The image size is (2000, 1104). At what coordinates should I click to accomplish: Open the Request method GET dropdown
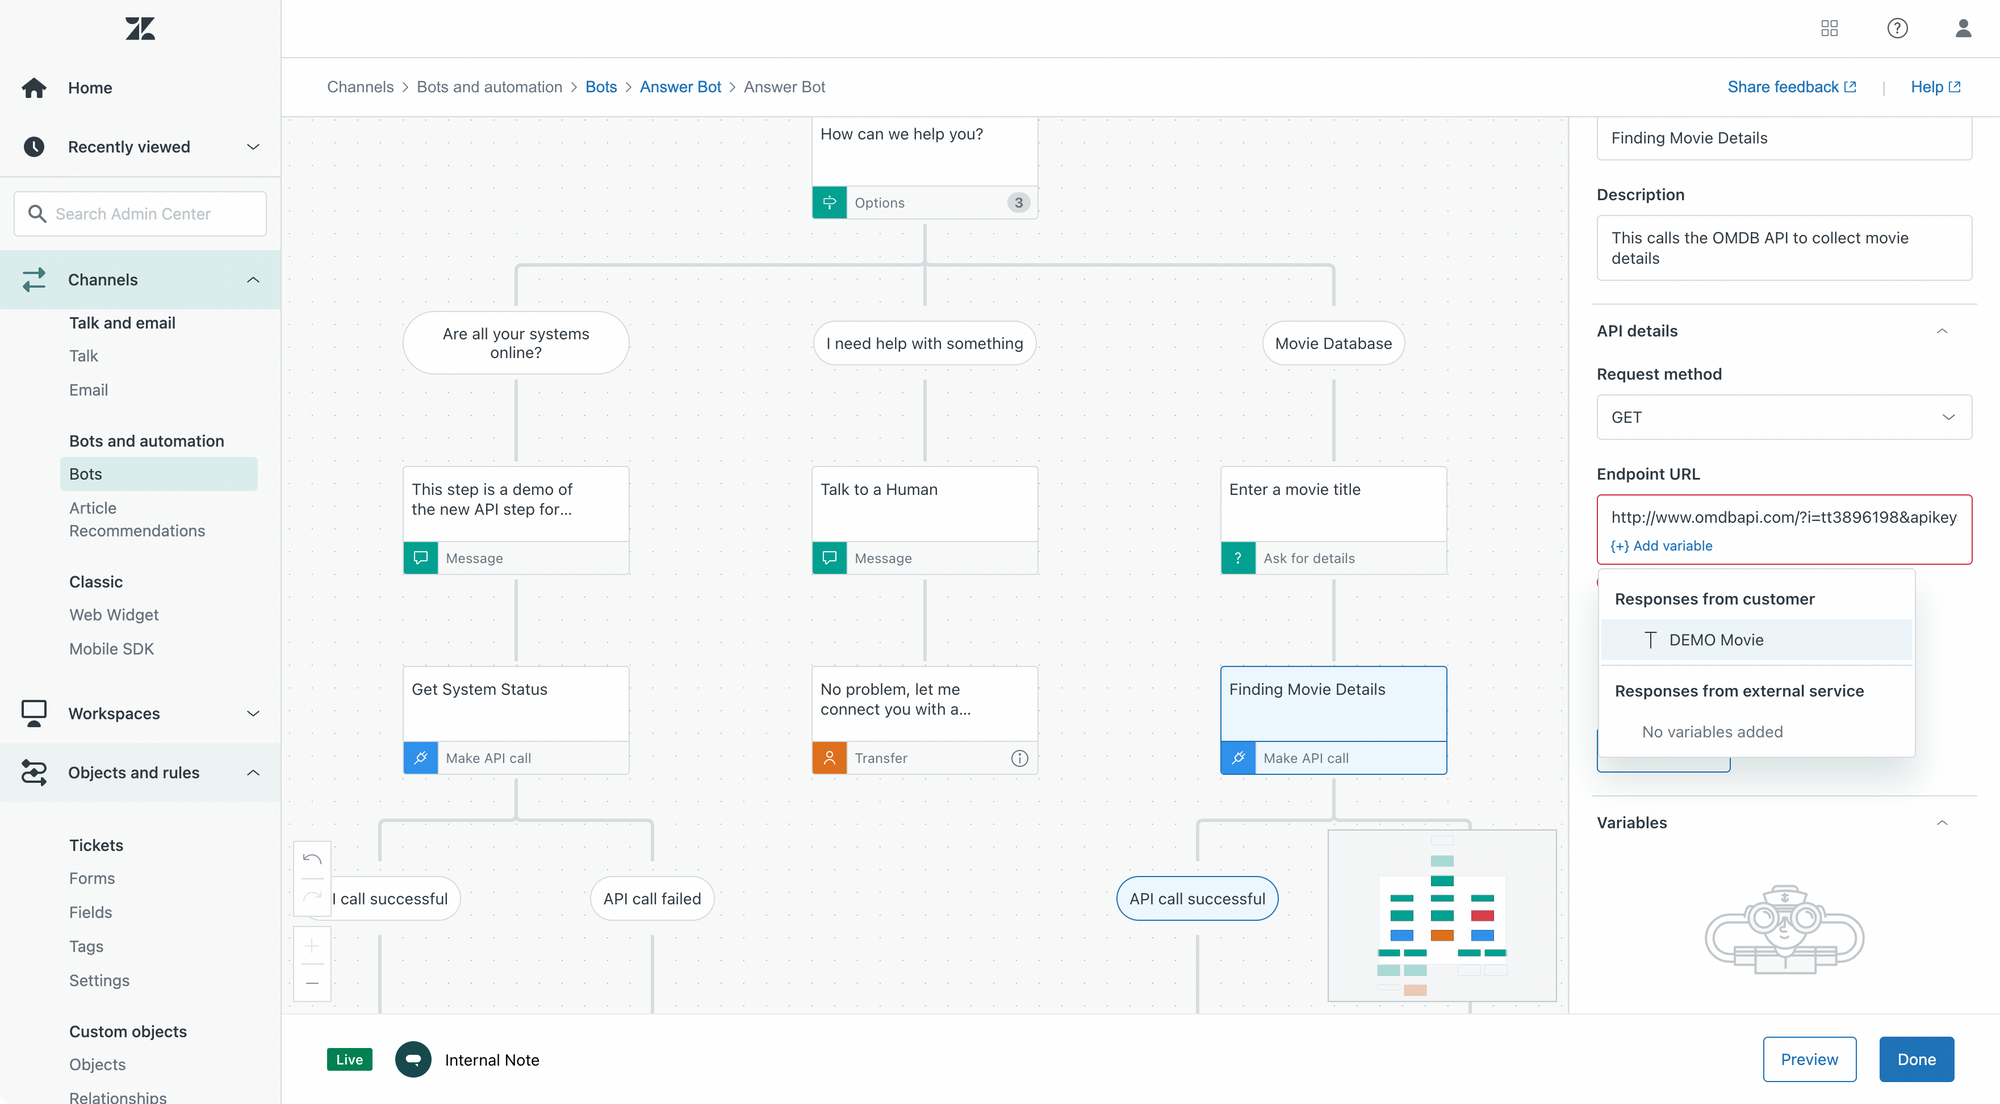coord(1783,417)
